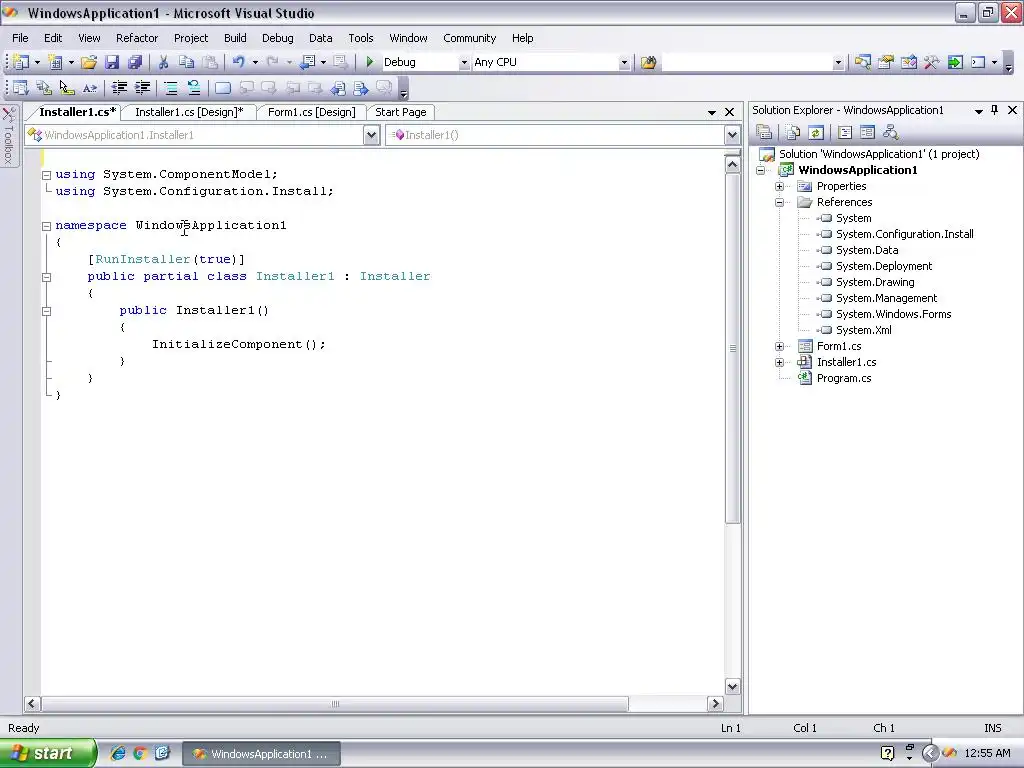
Task: Open the Start Page toolbar icon
Action: click(x=955, y=62)
